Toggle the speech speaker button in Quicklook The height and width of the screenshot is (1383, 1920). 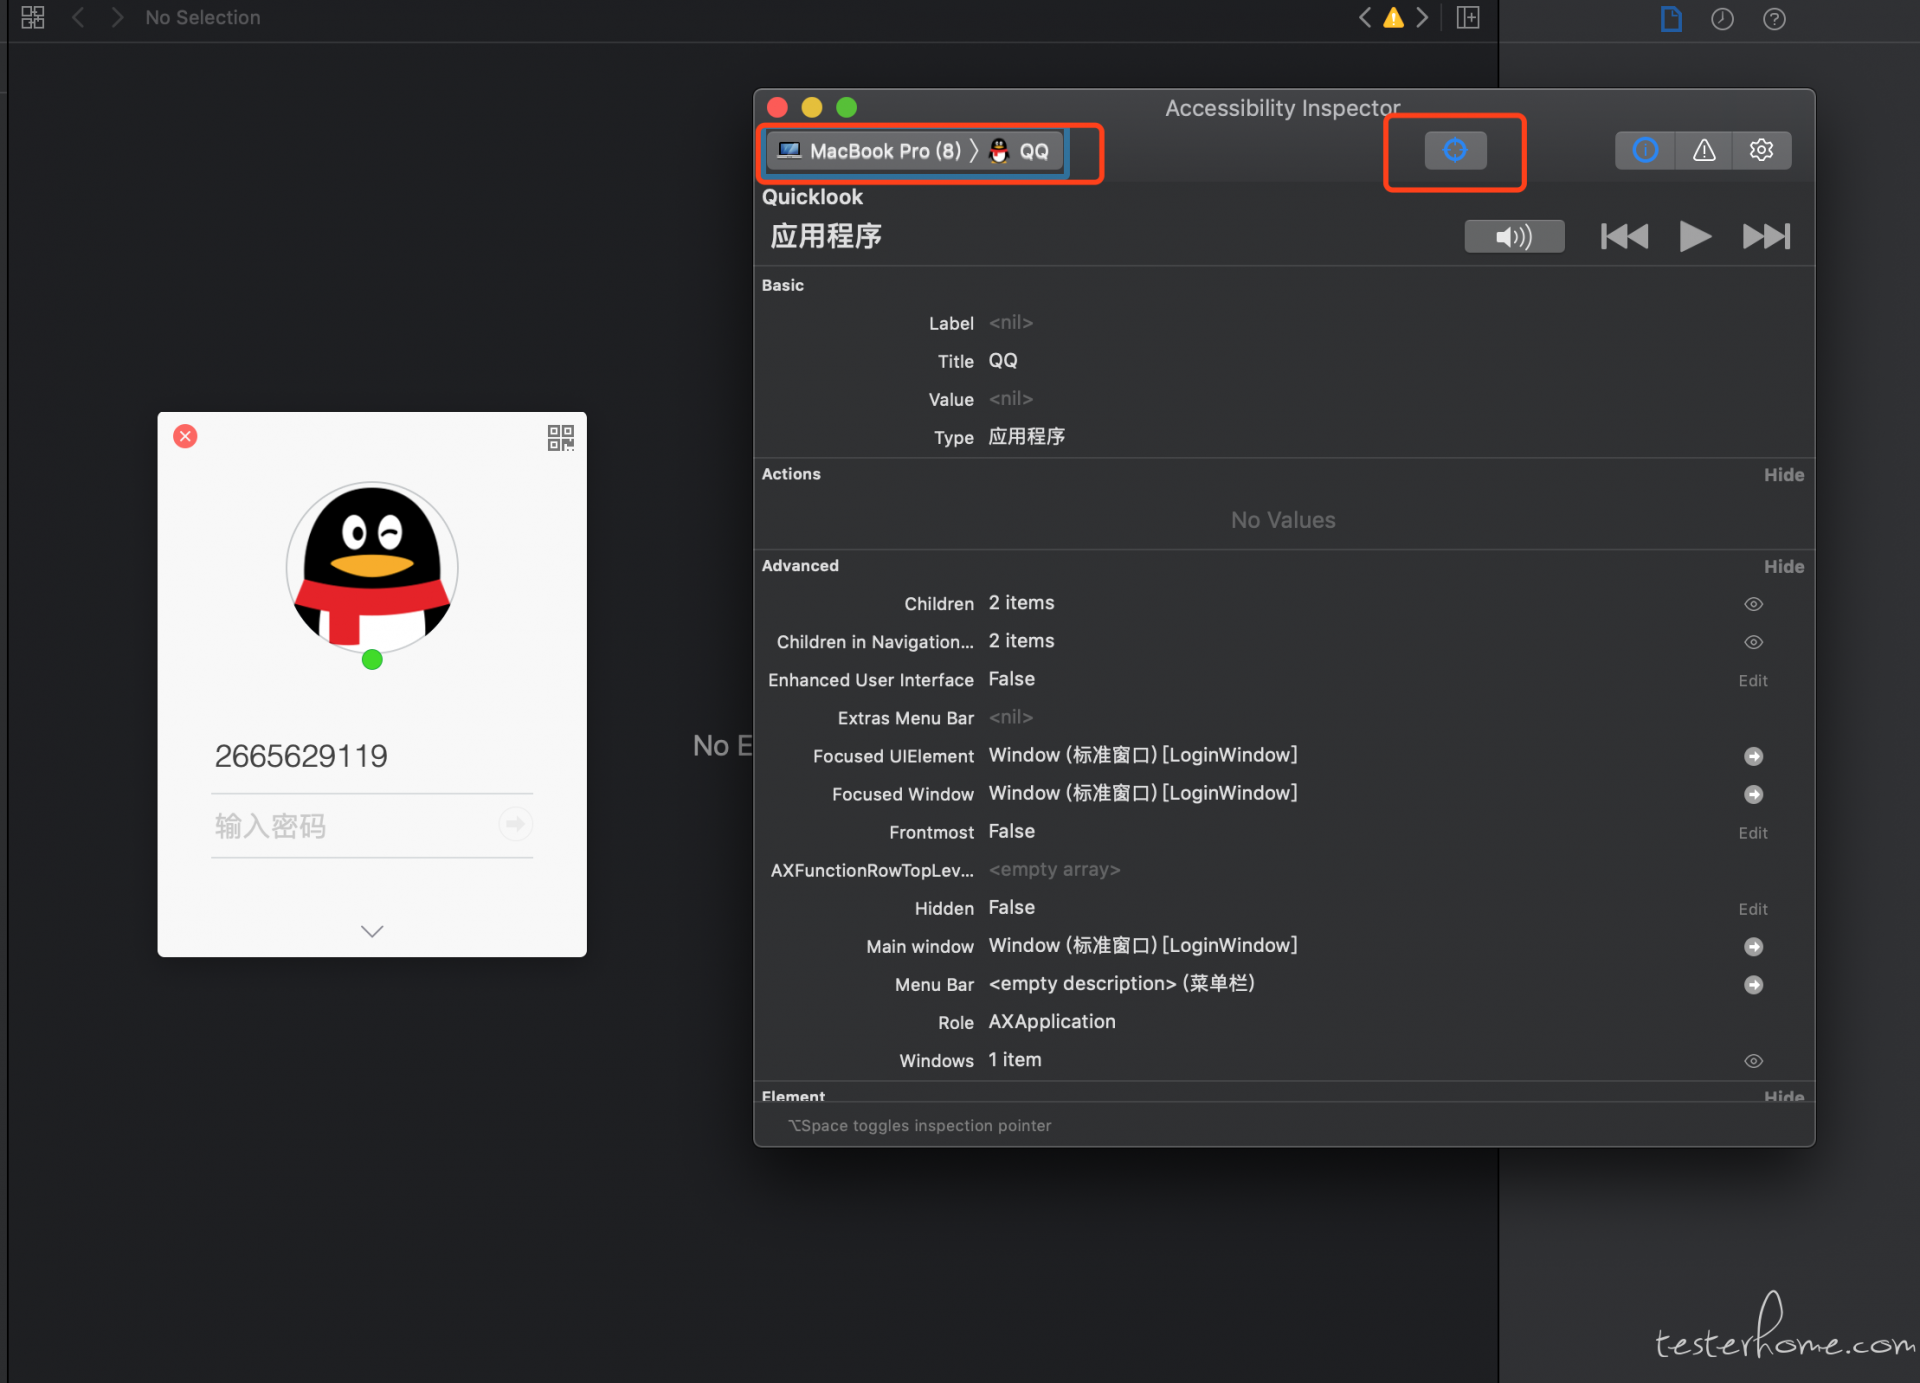1514,237
